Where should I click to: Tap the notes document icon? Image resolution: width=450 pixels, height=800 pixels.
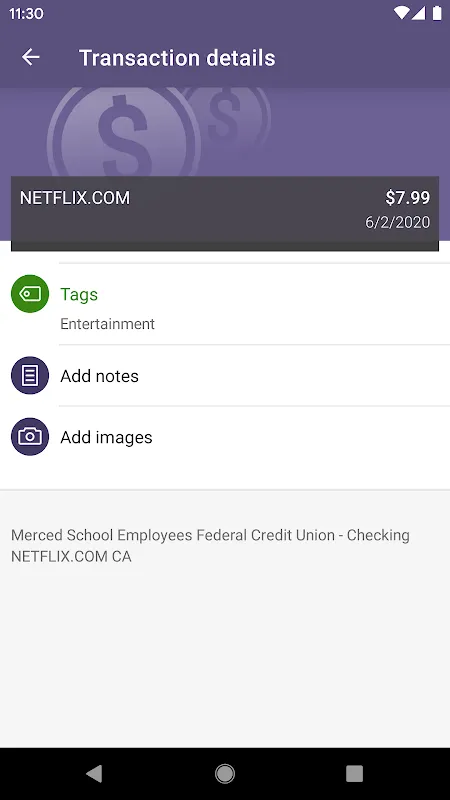(x=30, y=376)
